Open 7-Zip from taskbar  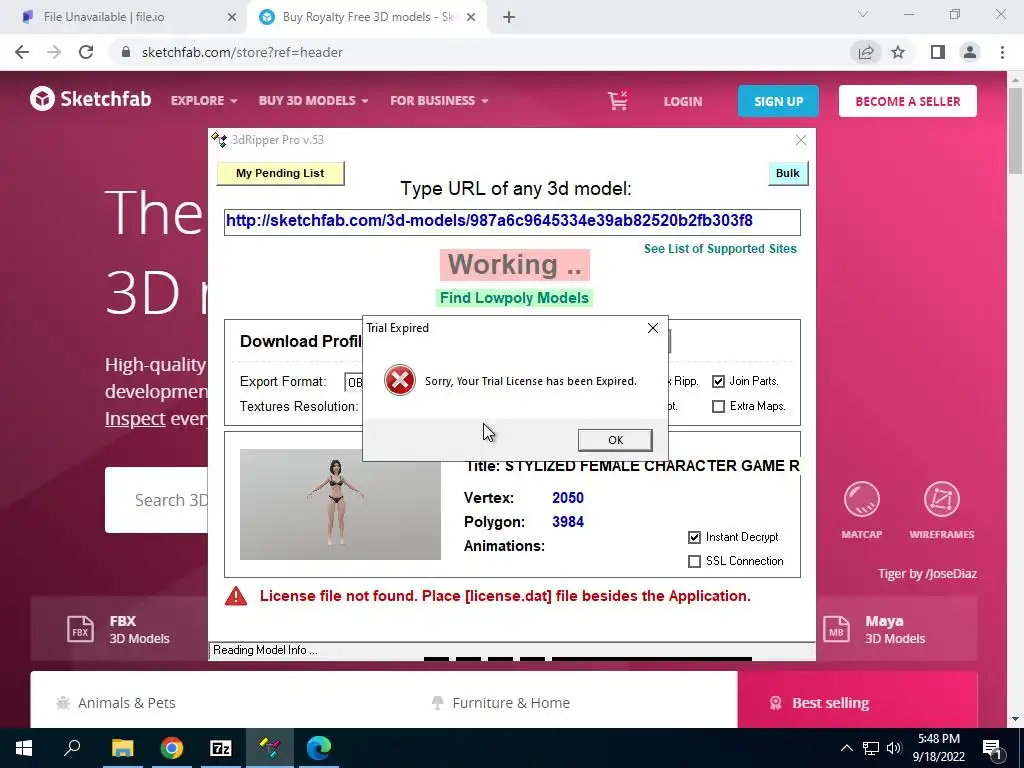[x=221, y=748]
